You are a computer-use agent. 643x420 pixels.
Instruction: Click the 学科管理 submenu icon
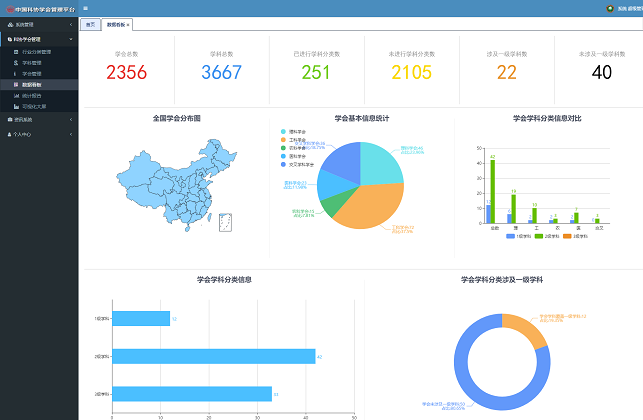tap(16, 63)
